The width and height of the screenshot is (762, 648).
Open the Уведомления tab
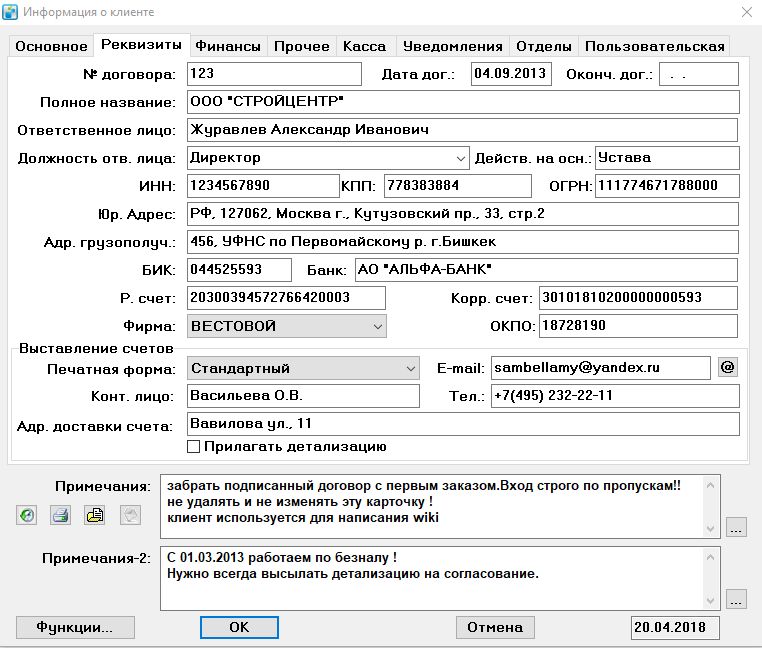pos(452,46)
